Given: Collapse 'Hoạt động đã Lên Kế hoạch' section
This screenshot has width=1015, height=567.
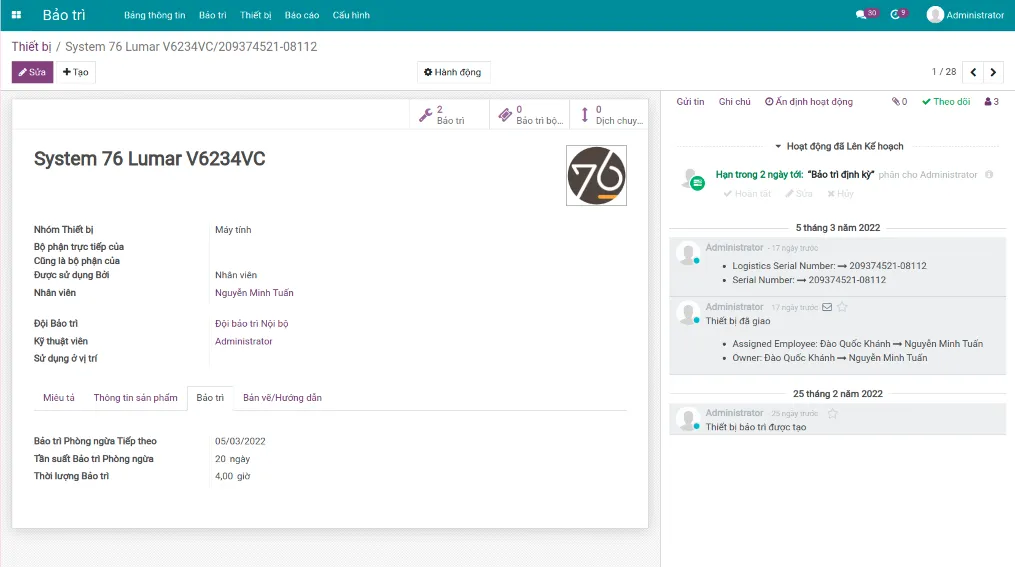Looking at the screenshot, I should [x=838, y=146].
